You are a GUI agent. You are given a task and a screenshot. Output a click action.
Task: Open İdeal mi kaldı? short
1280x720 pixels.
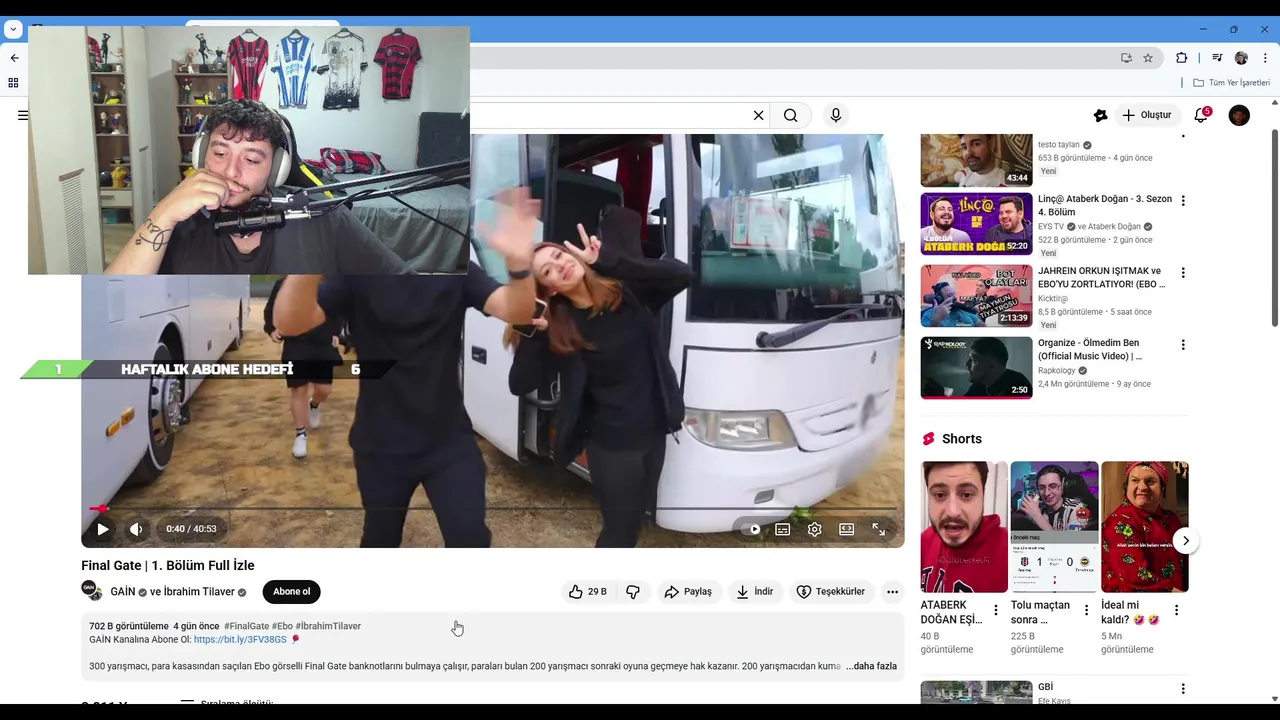pos(1145,527)
